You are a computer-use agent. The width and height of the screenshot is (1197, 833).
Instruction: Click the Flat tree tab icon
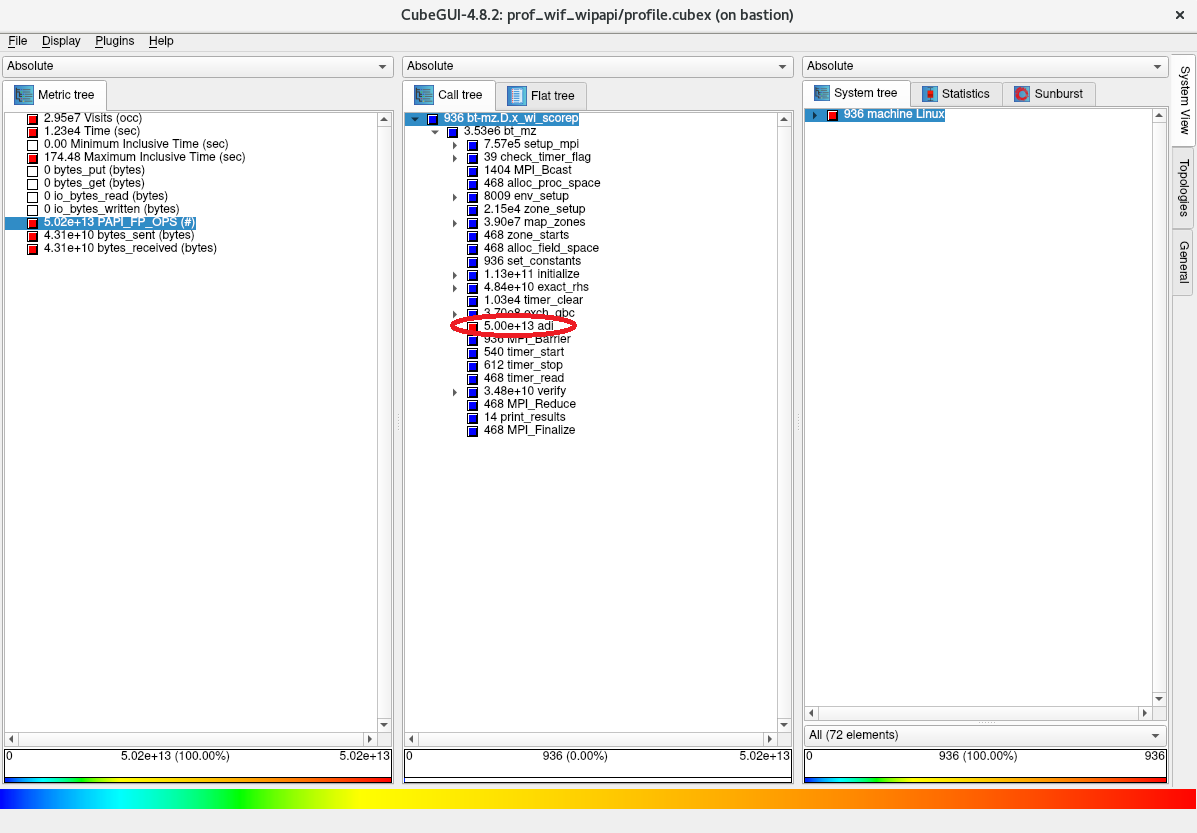517,96
